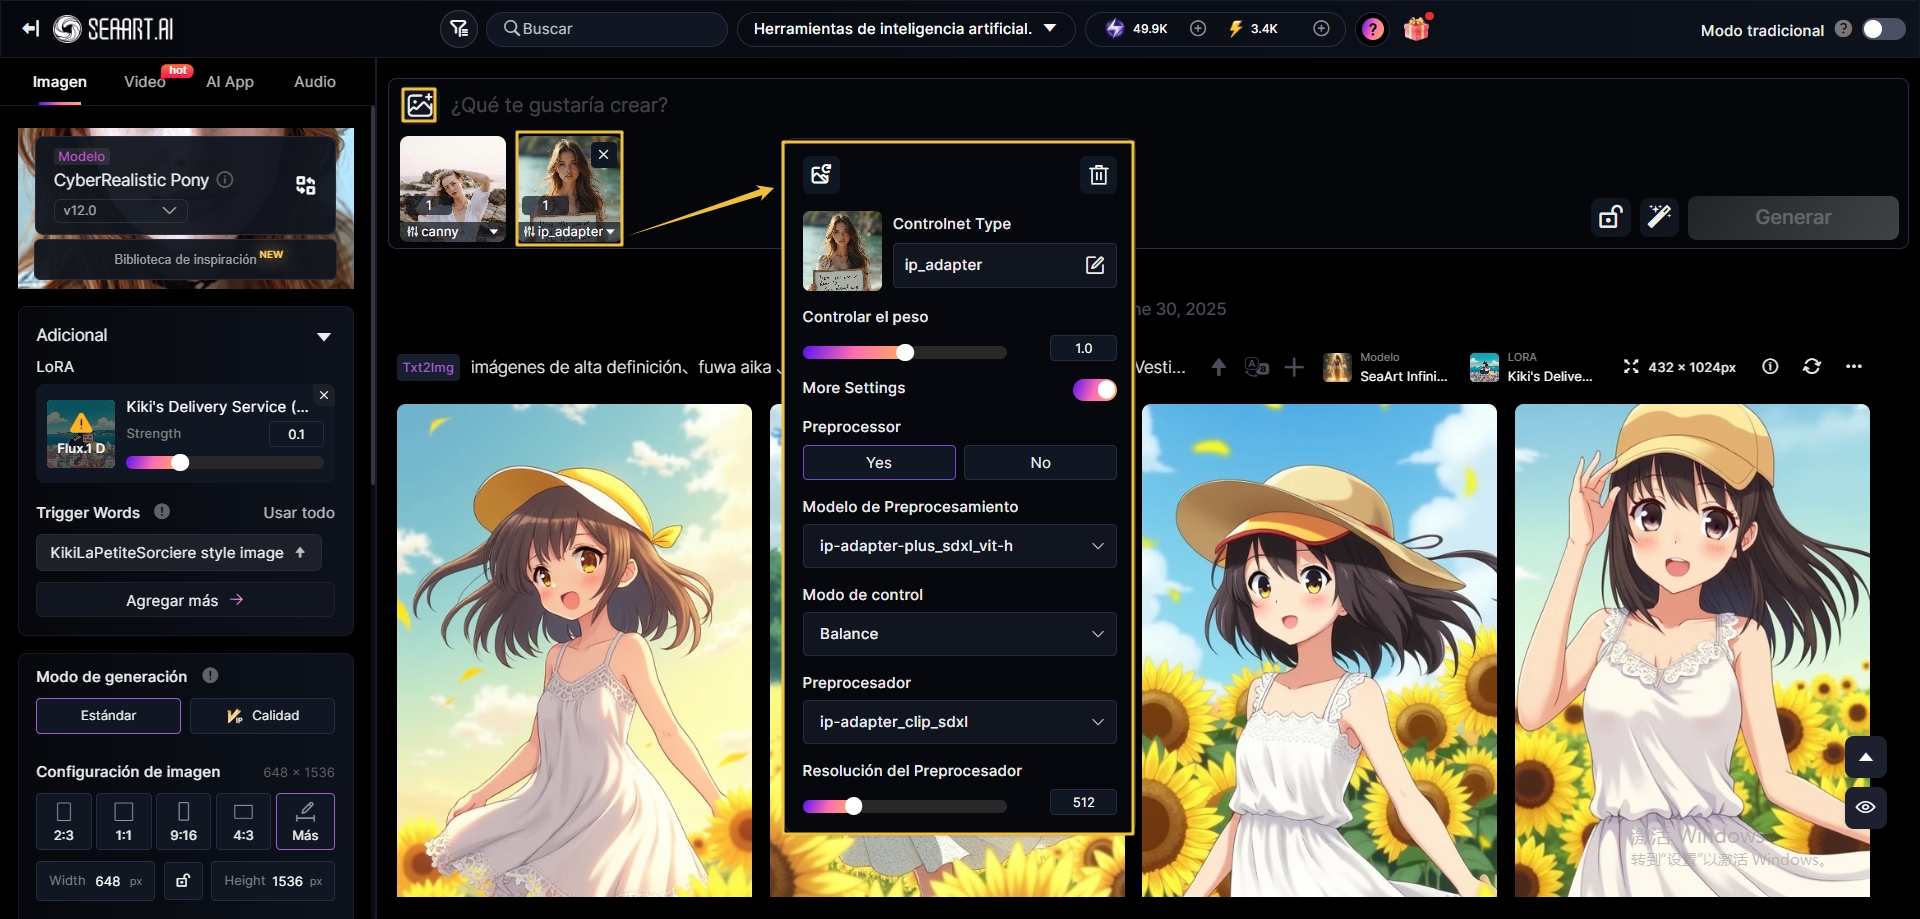Open the purple help question mark
The width and height of the screenshot is (1920, 919).
[1373, 29]
